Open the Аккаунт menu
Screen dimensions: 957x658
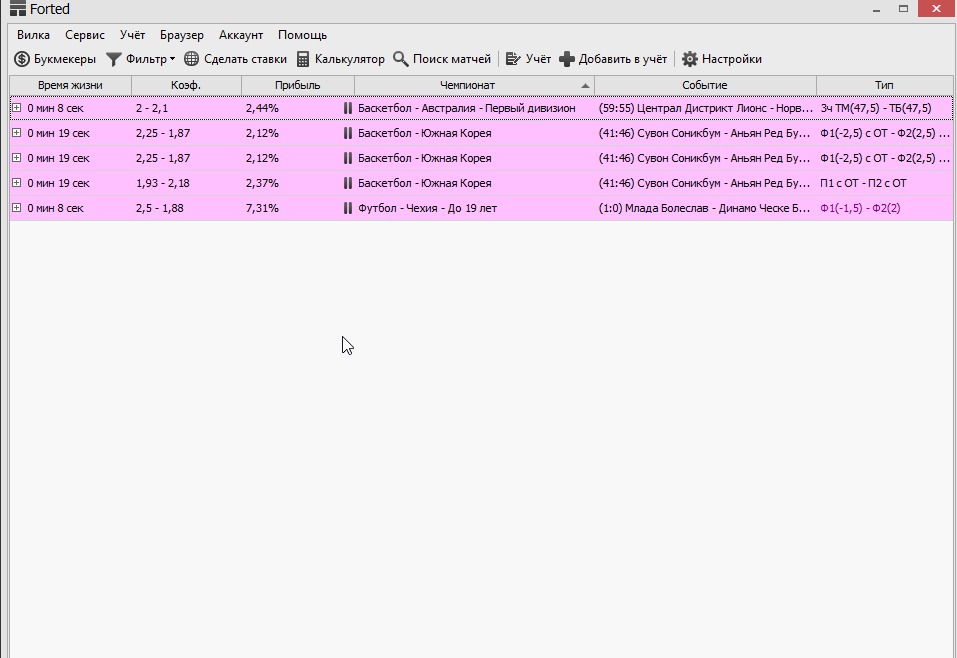[x=241, y=35]
